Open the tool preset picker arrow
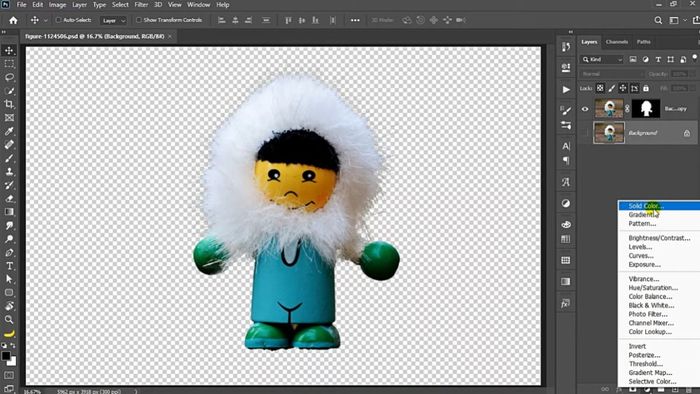Screen dimensions: 700x394 46,20
